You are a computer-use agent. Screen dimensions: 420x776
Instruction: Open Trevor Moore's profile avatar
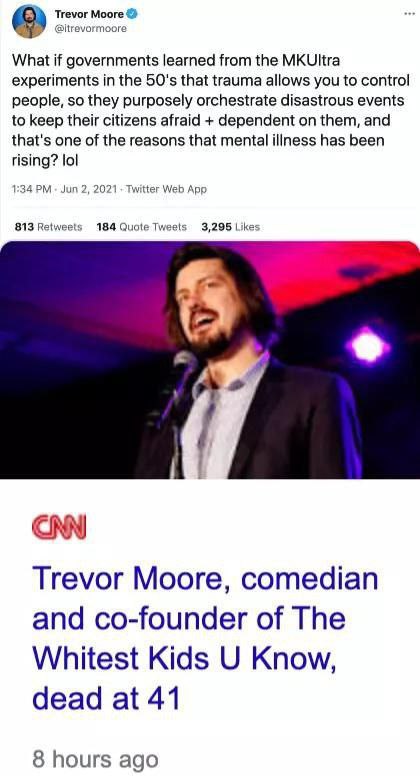29,21
